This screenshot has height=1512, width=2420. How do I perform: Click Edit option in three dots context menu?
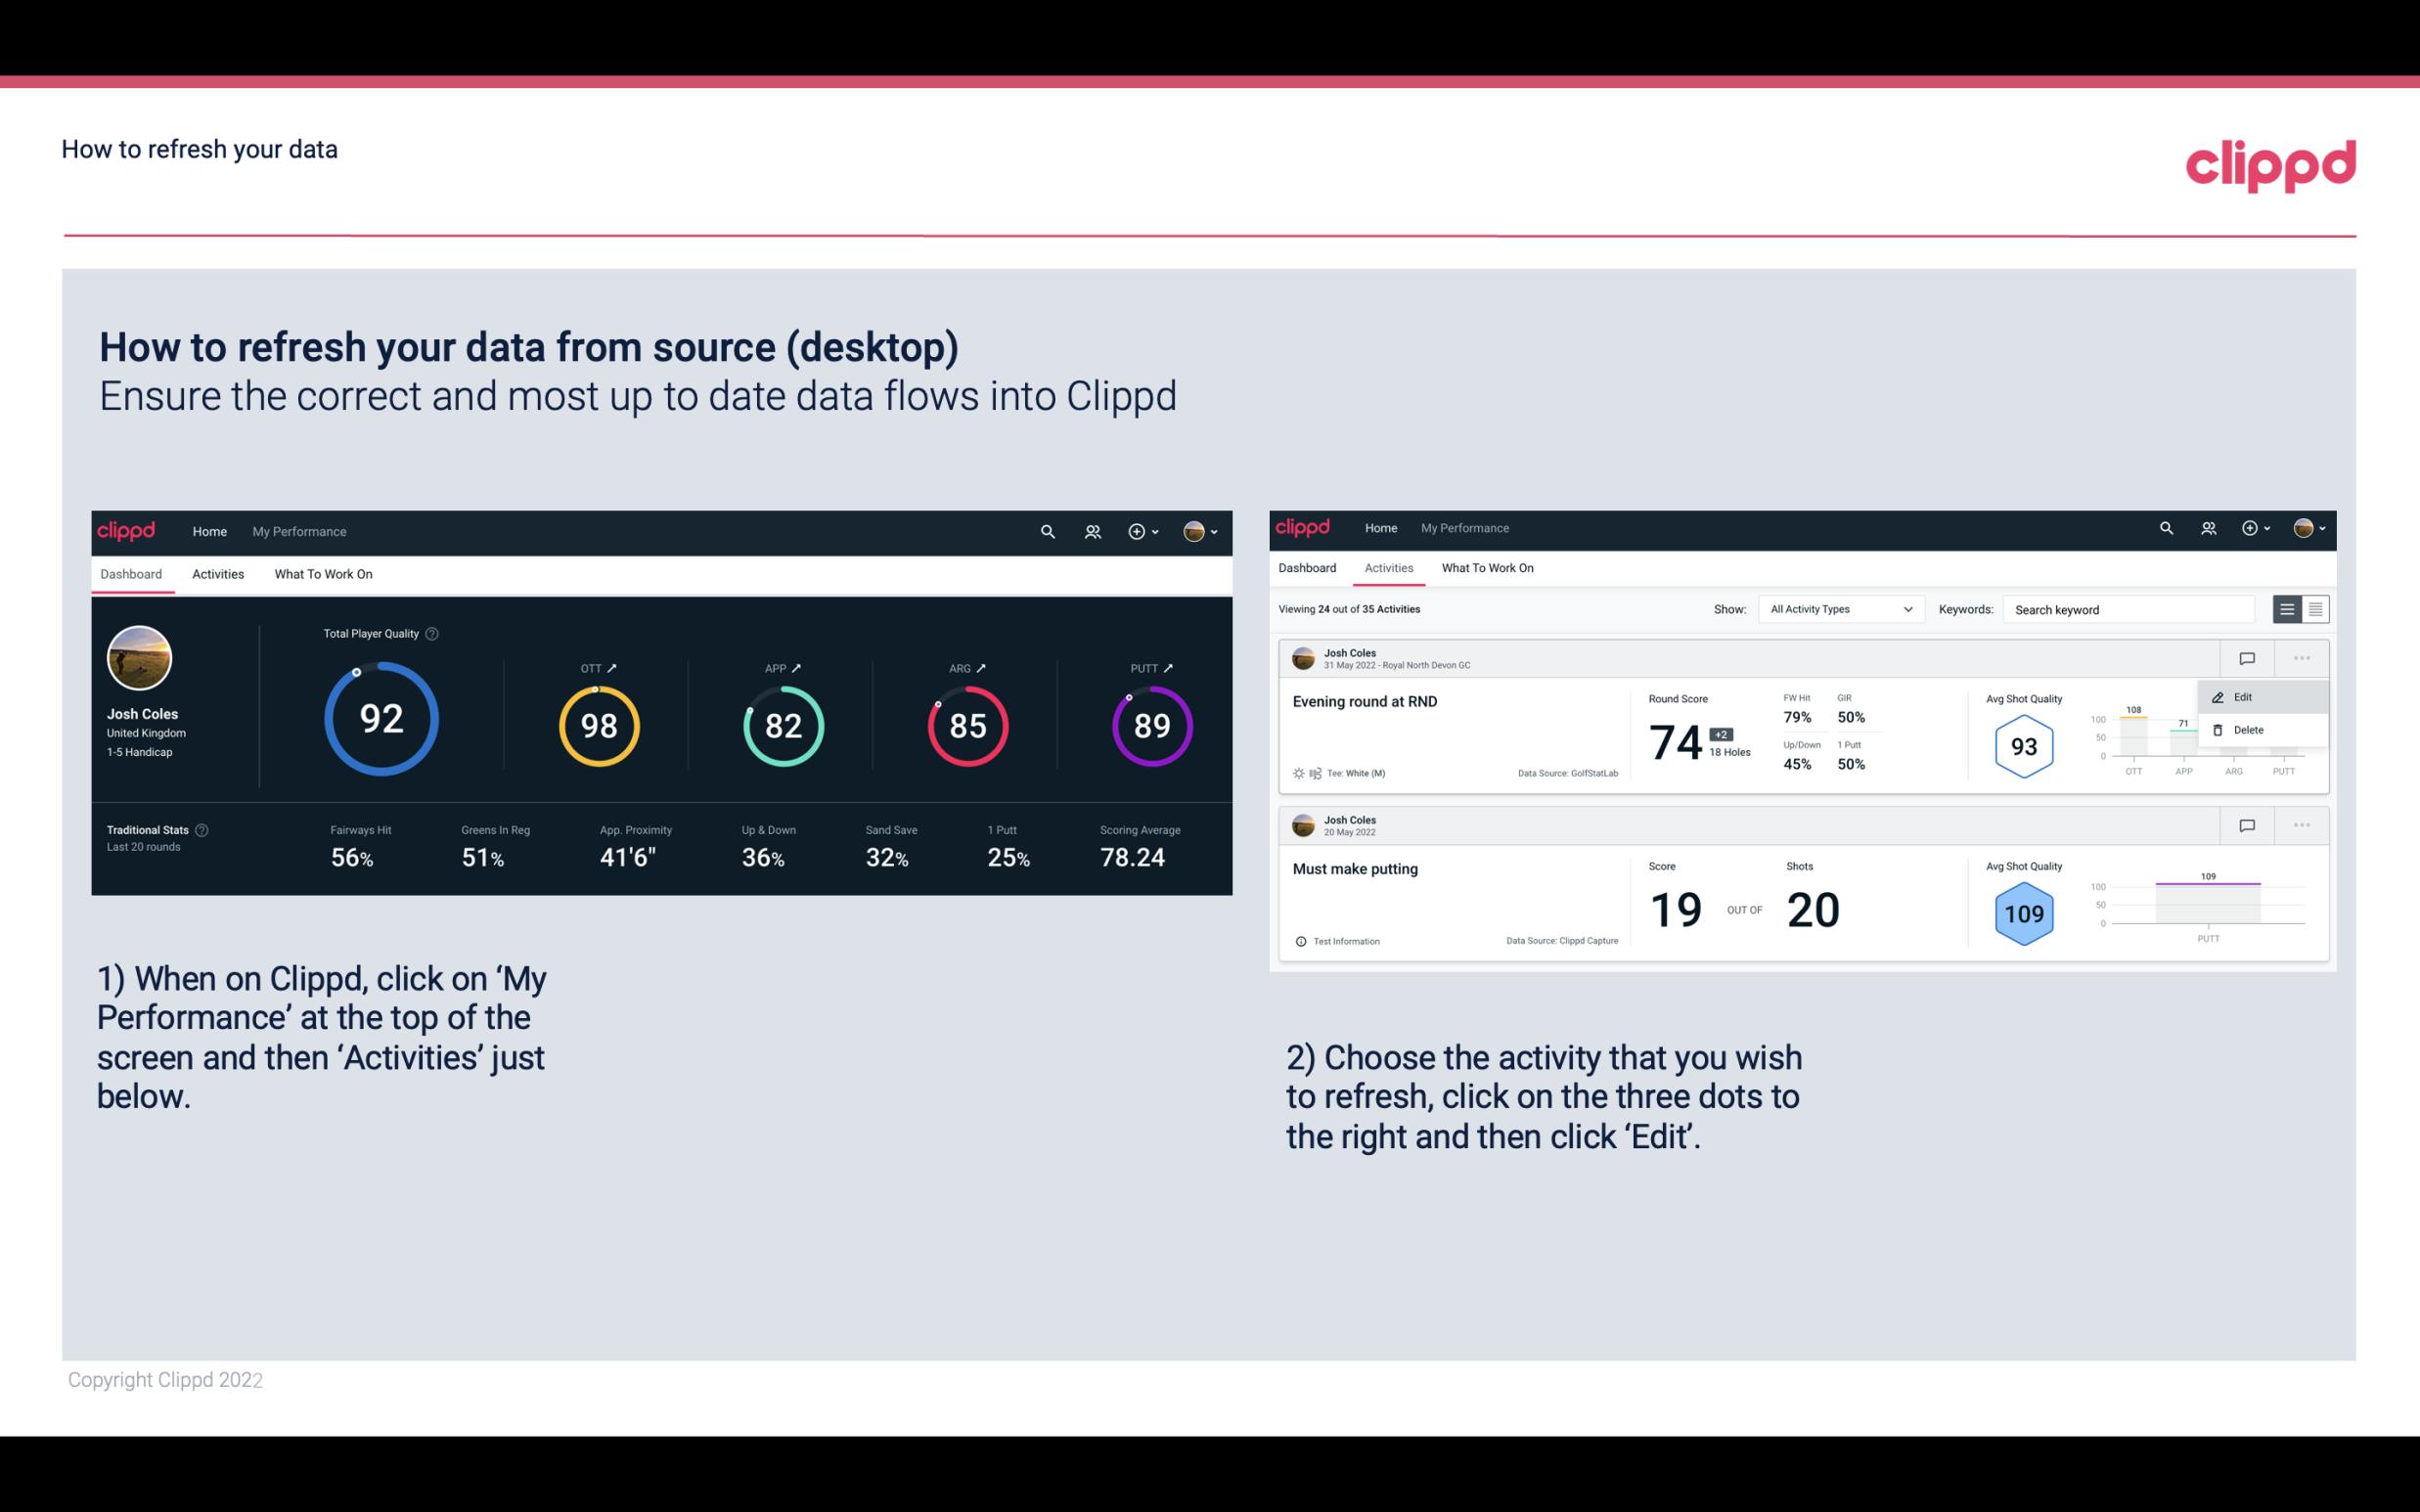point(2248,696)
